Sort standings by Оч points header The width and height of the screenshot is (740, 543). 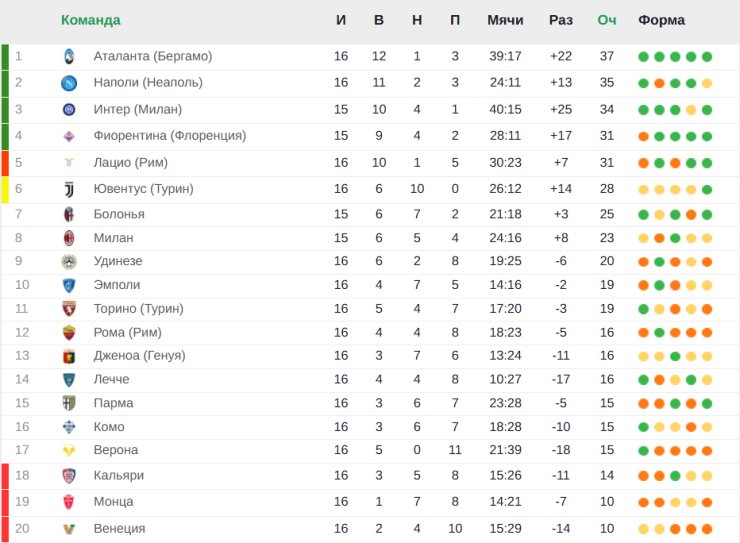(x=606, y=20)
